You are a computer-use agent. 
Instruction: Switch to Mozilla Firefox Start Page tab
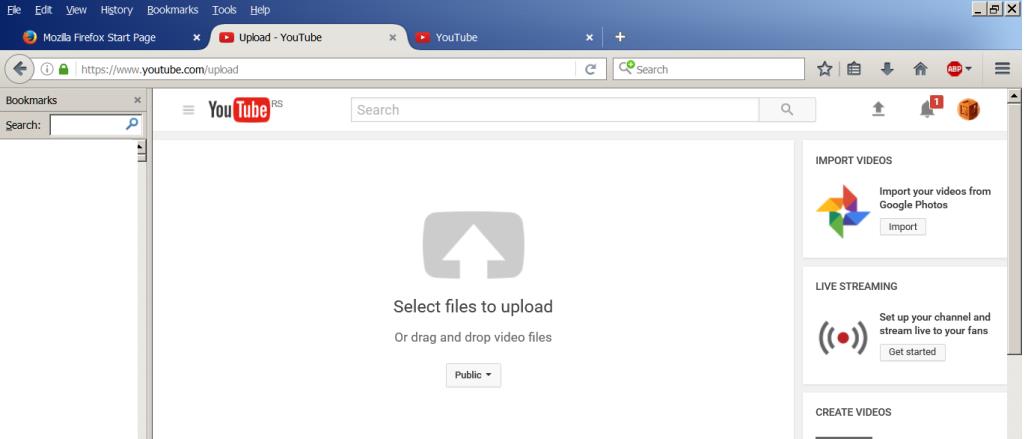click(x=100, y=37)
